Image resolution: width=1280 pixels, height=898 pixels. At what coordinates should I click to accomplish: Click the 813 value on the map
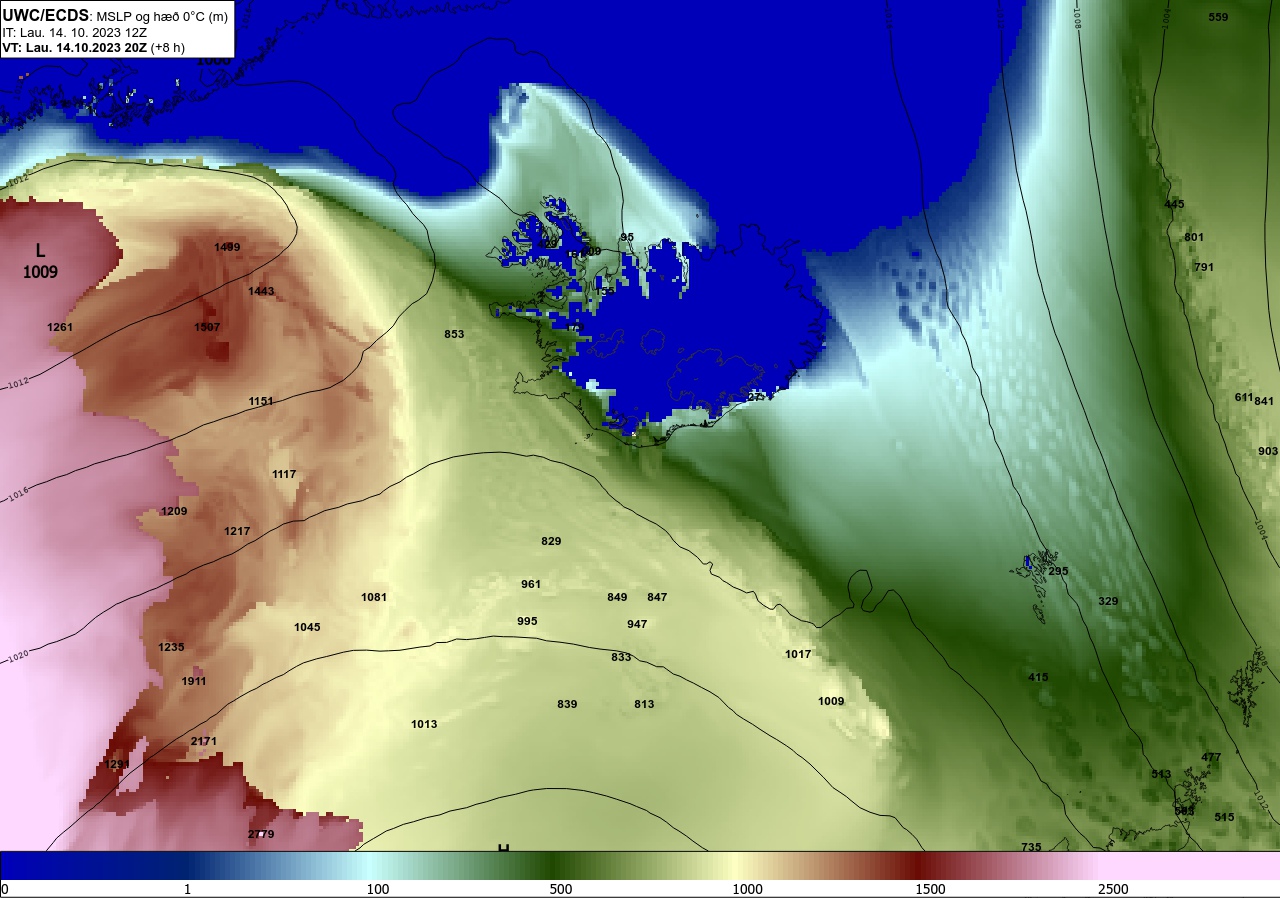click(644, 704)
